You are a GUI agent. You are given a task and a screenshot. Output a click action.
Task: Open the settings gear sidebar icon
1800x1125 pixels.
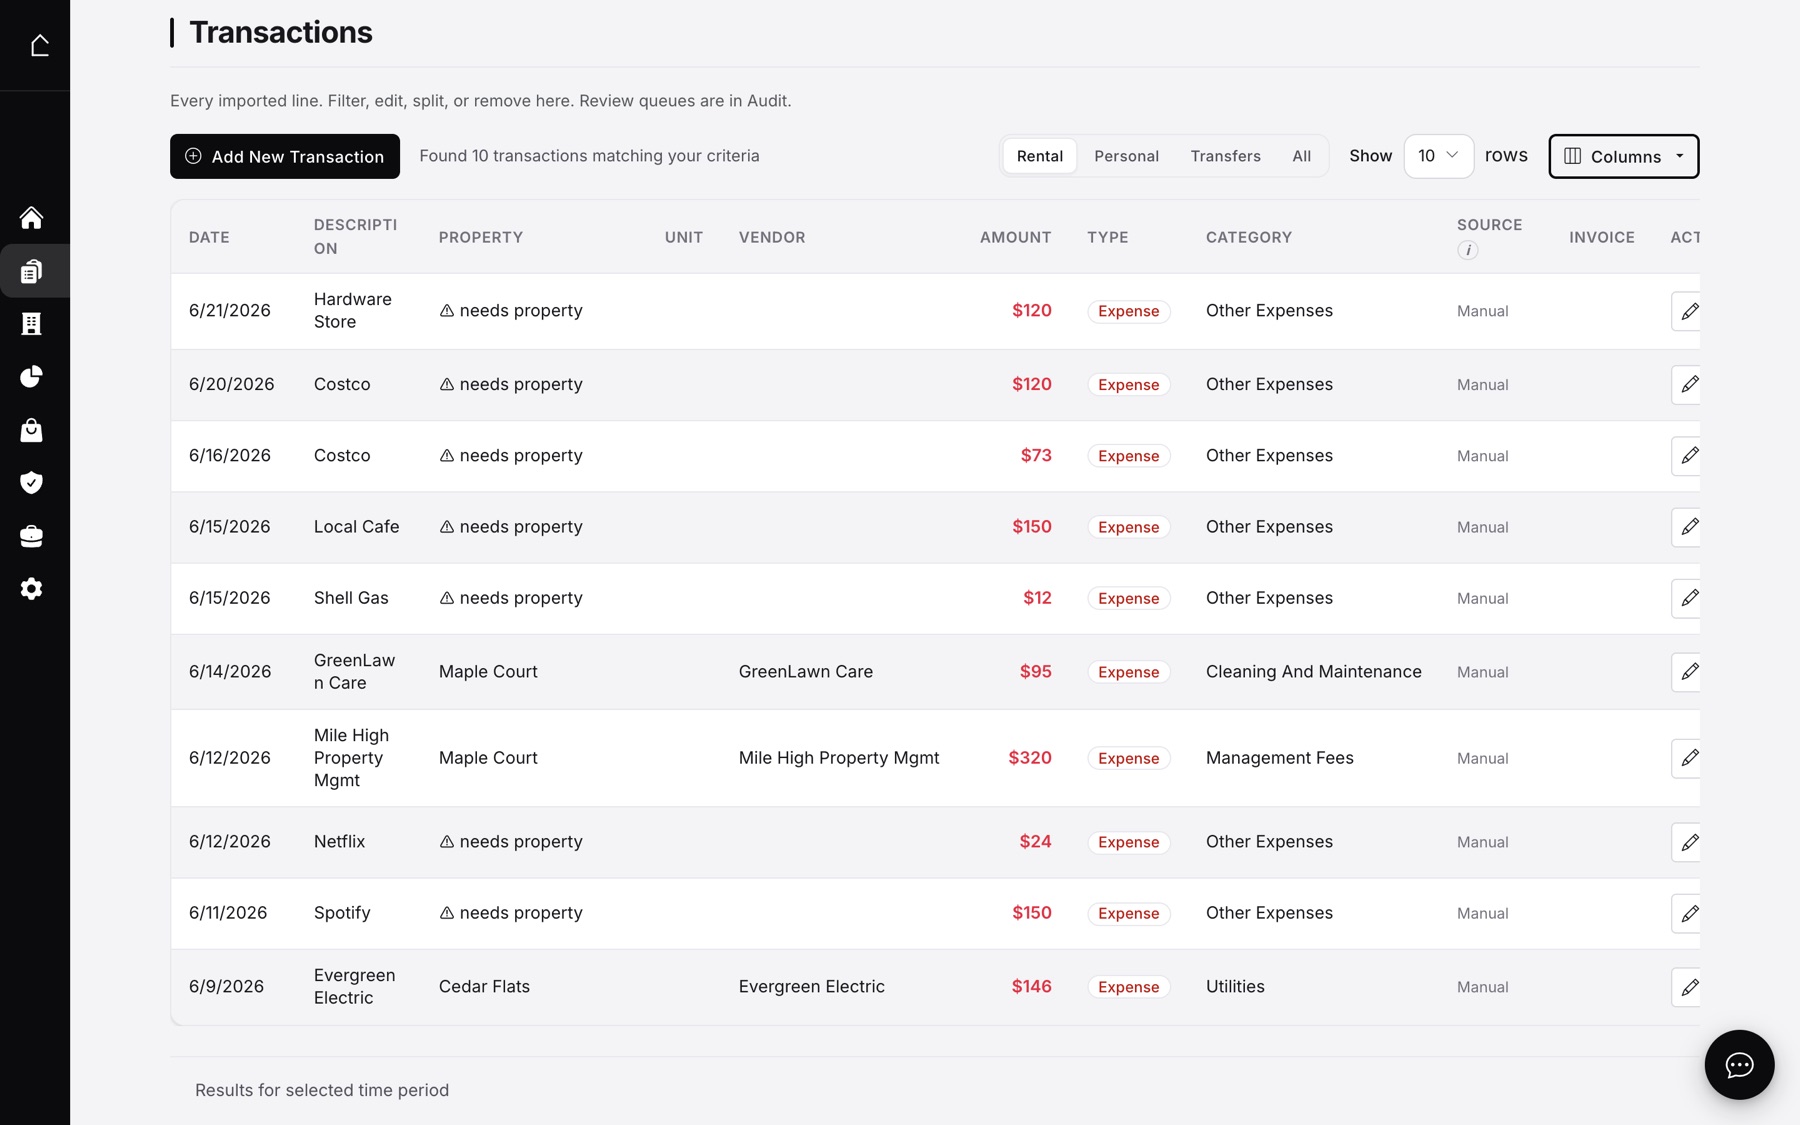pos(31,589)
